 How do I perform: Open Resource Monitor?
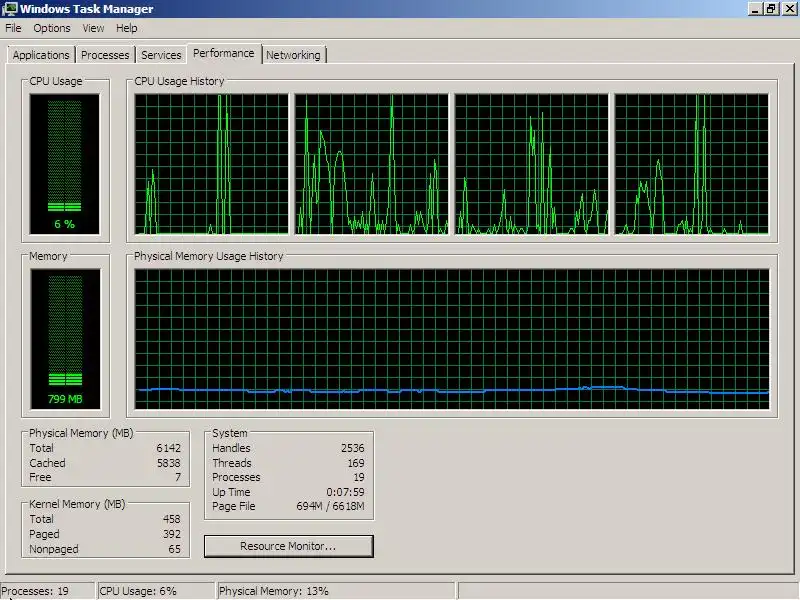[x=289, y=546]
